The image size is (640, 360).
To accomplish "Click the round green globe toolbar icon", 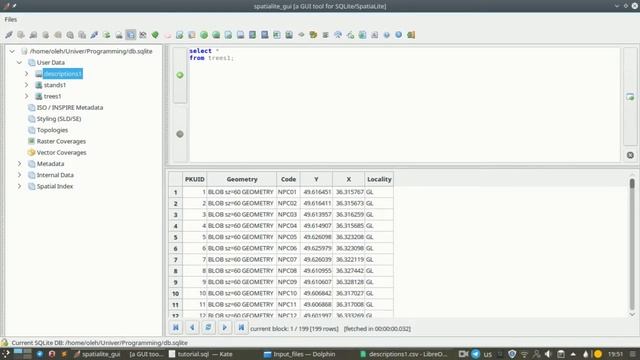I will pos(204,35).
